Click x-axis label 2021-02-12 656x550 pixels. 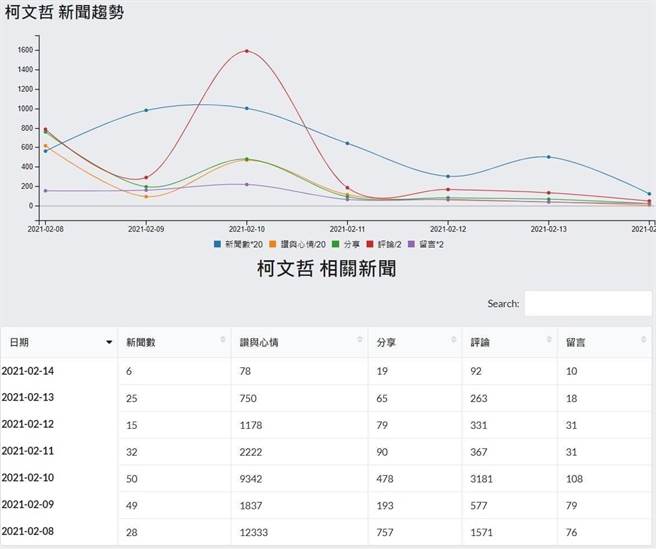(x=448, y=229)
